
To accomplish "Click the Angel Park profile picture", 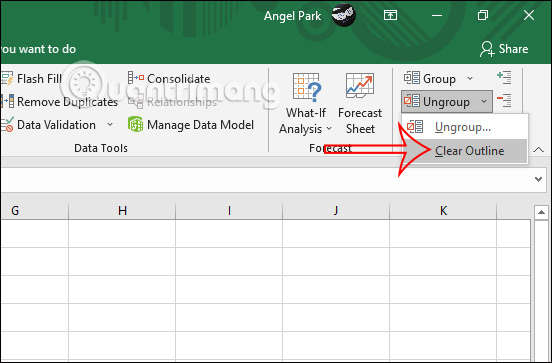I will pyautogui.click(x=344, y=15).
